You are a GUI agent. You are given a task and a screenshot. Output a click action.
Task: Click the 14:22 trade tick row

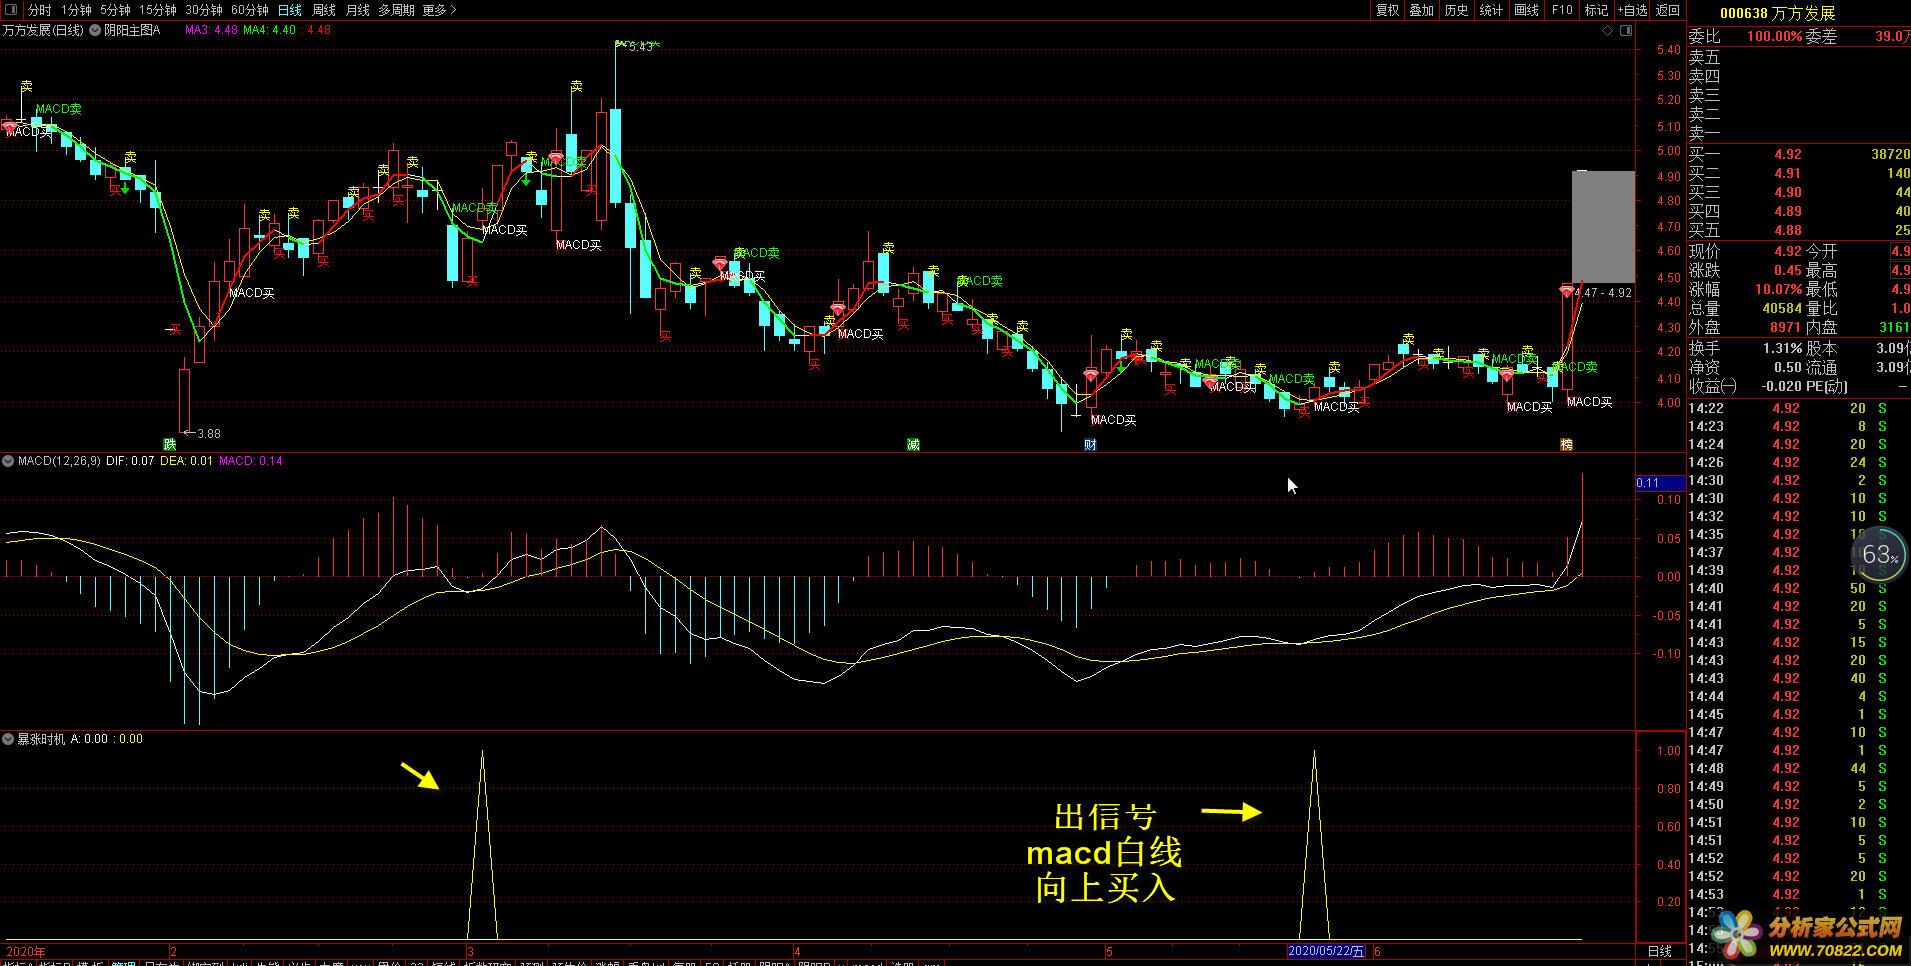point(1799,408)
